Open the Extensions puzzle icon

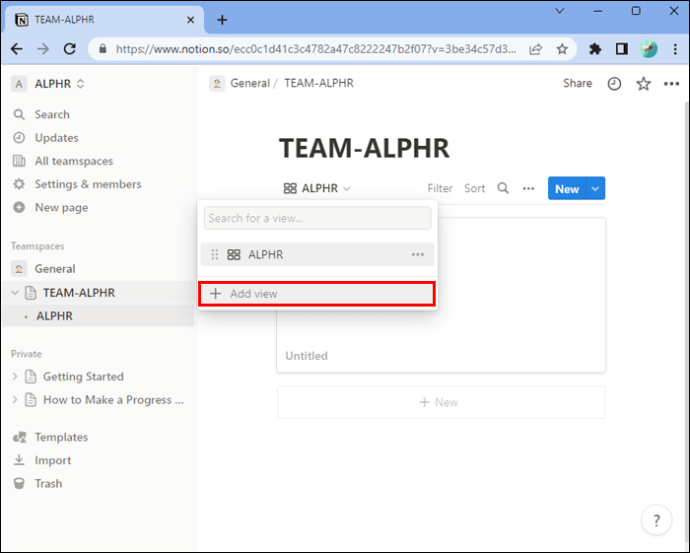(x=595, y=49)
